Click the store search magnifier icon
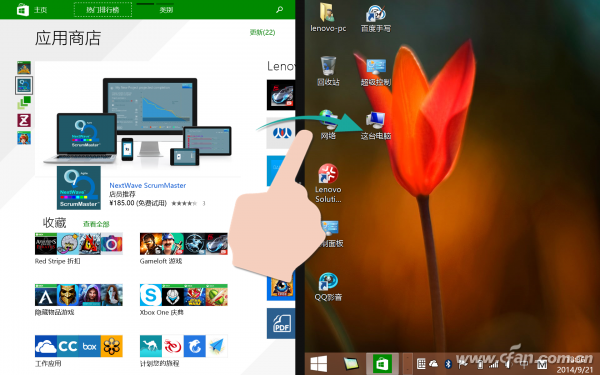600x375 pixels. point(280,10)
